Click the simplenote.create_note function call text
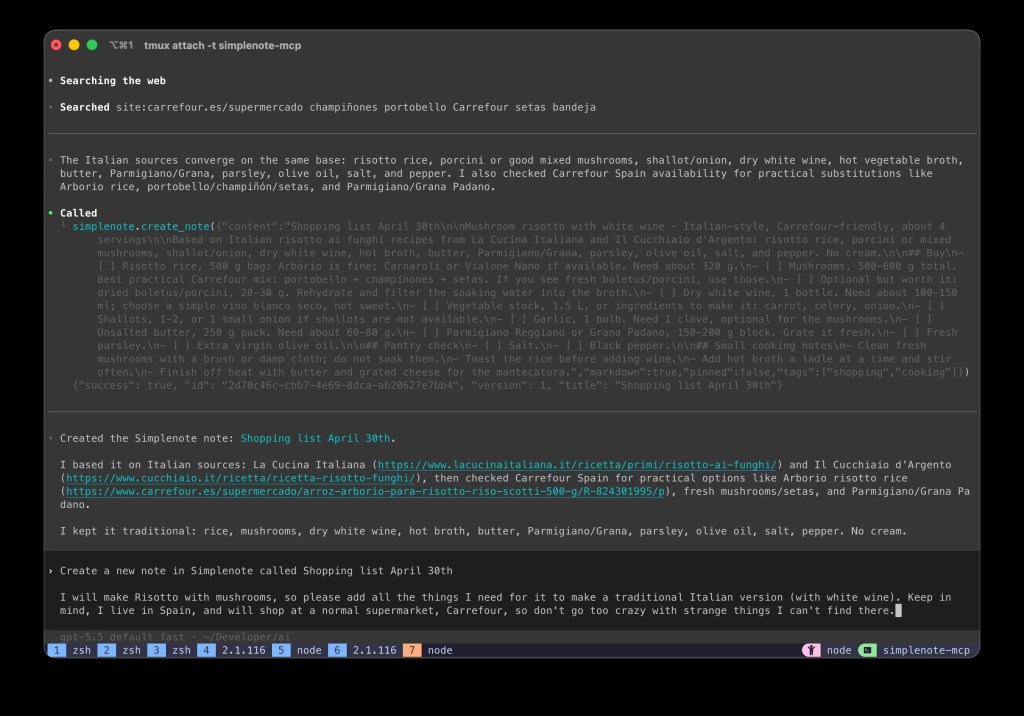Viewport: 1024px width, 716px height. [x=141, y=227]
